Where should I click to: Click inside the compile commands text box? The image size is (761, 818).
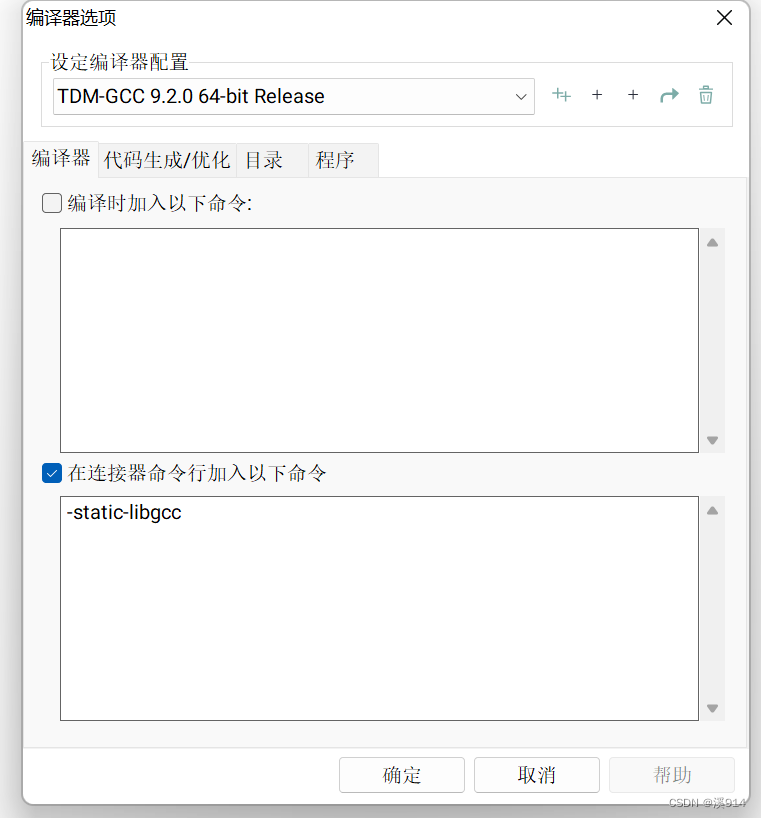pyautogui.click(x=379, y=340)
